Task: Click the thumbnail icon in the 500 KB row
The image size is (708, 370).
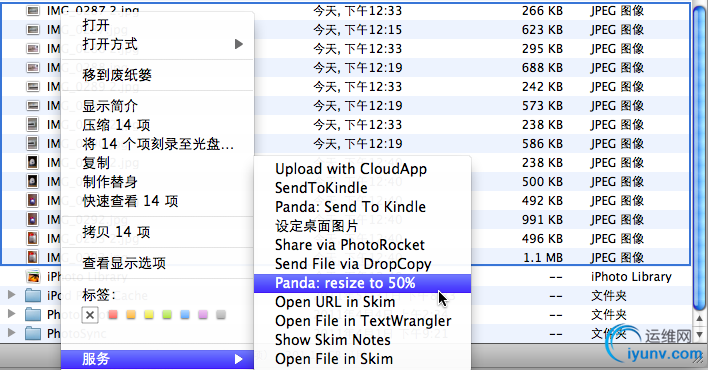Action: [x=33, y=181]
